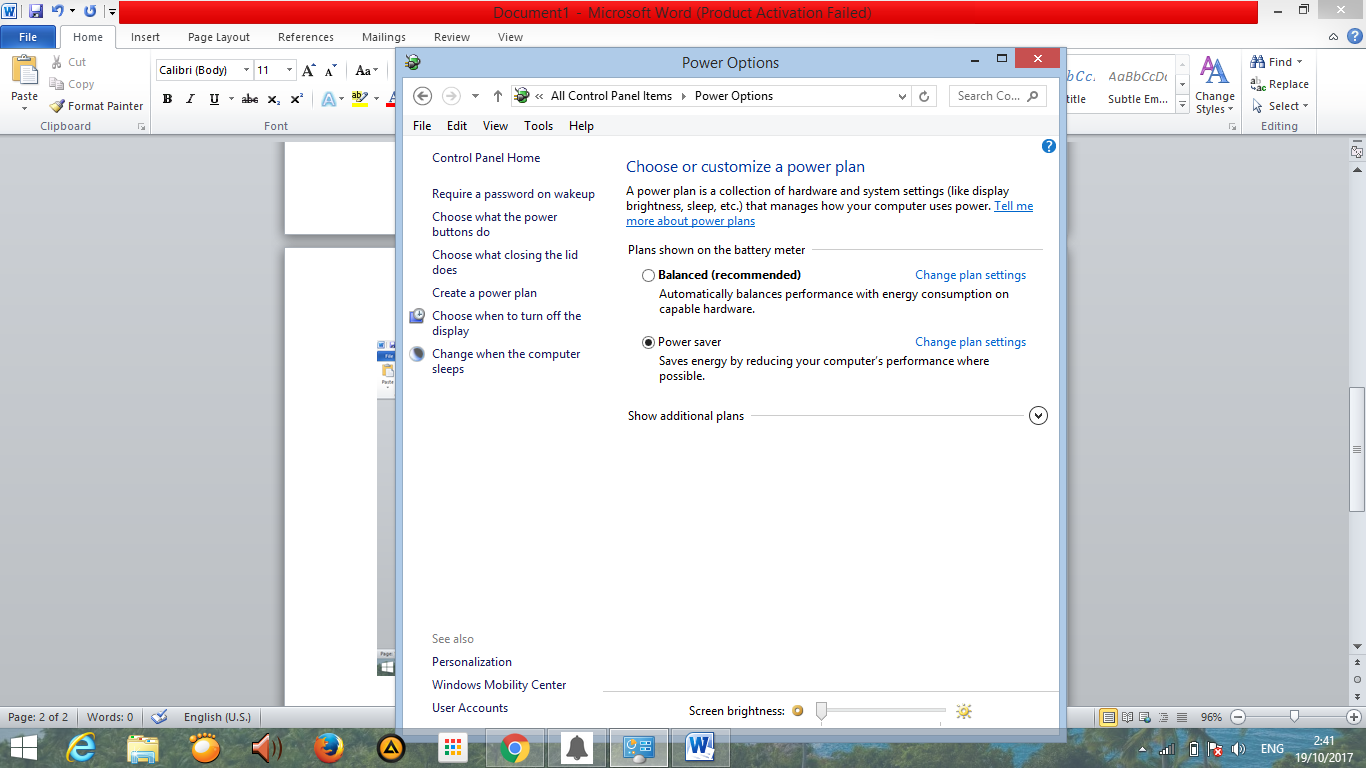Open the Change Case dropdown

click(367, 70)
